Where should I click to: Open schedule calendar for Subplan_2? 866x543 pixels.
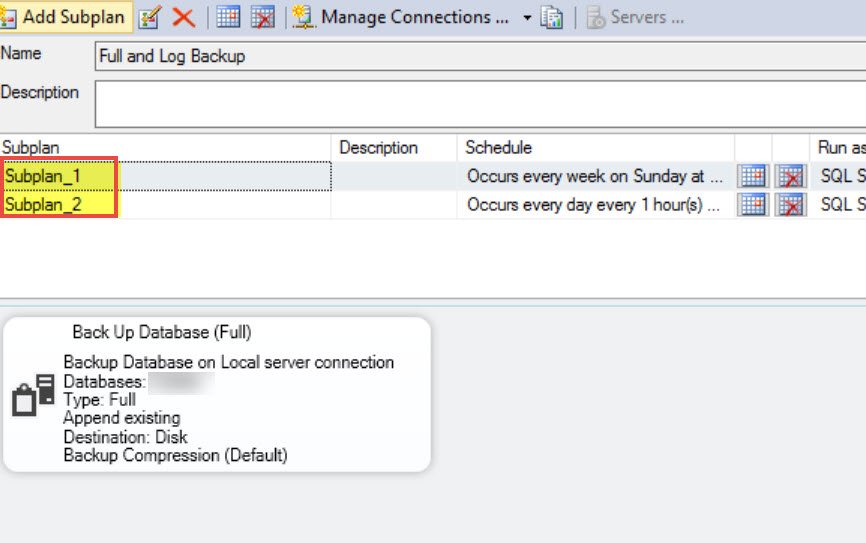point(753,205)
